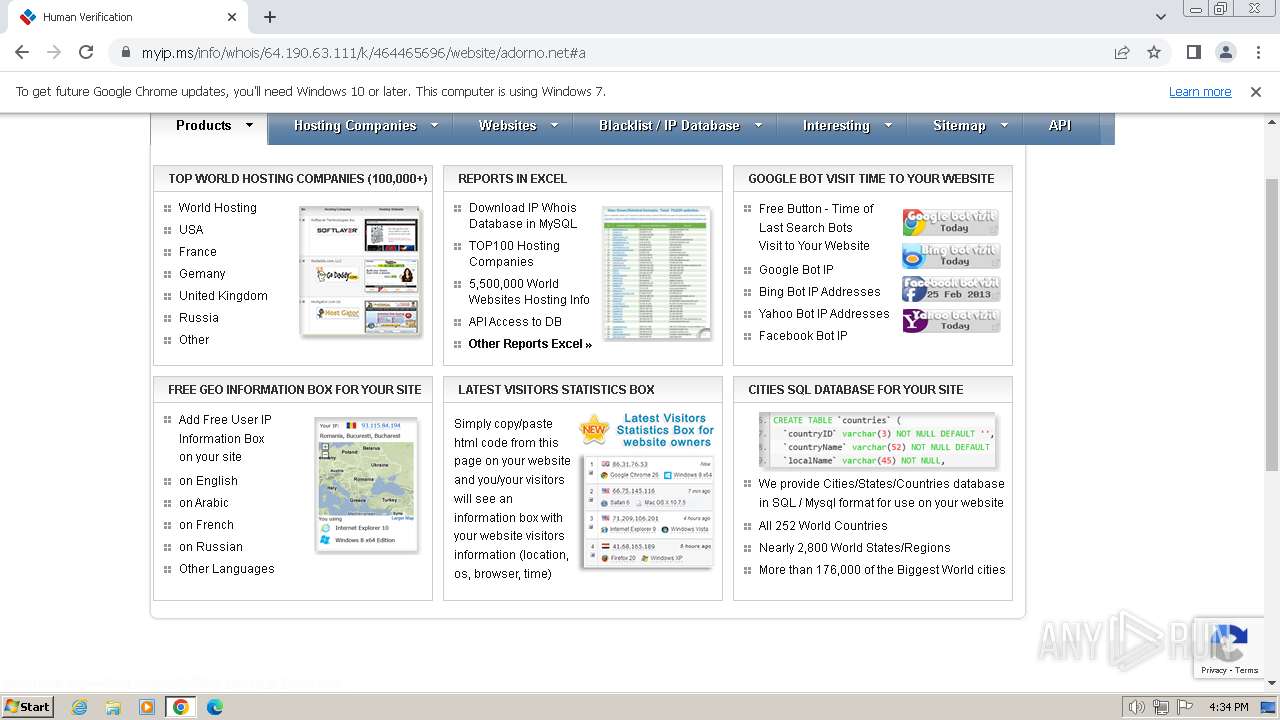1280x720 pixels.
Task: Open the Bing Bot IP Addresses link
Action: pos(820,292)
